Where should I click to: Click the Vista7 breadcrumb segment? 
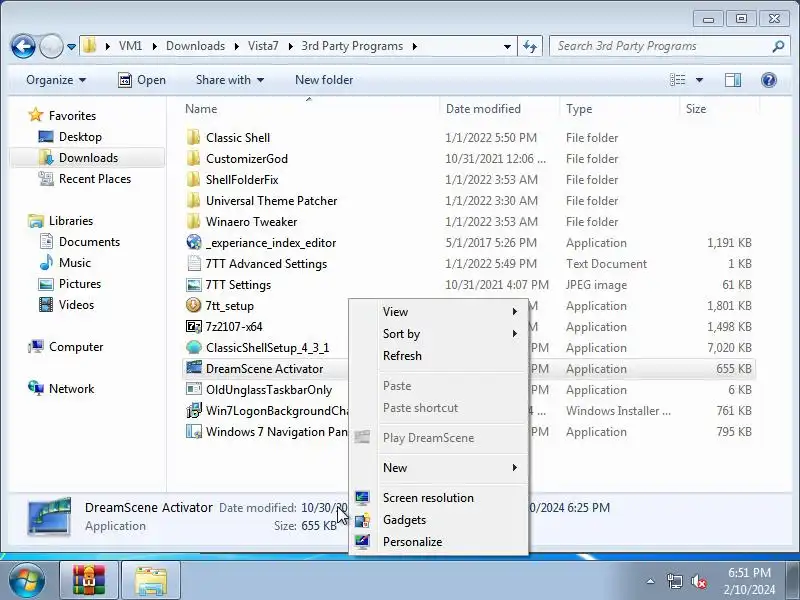tap(263, 46)
